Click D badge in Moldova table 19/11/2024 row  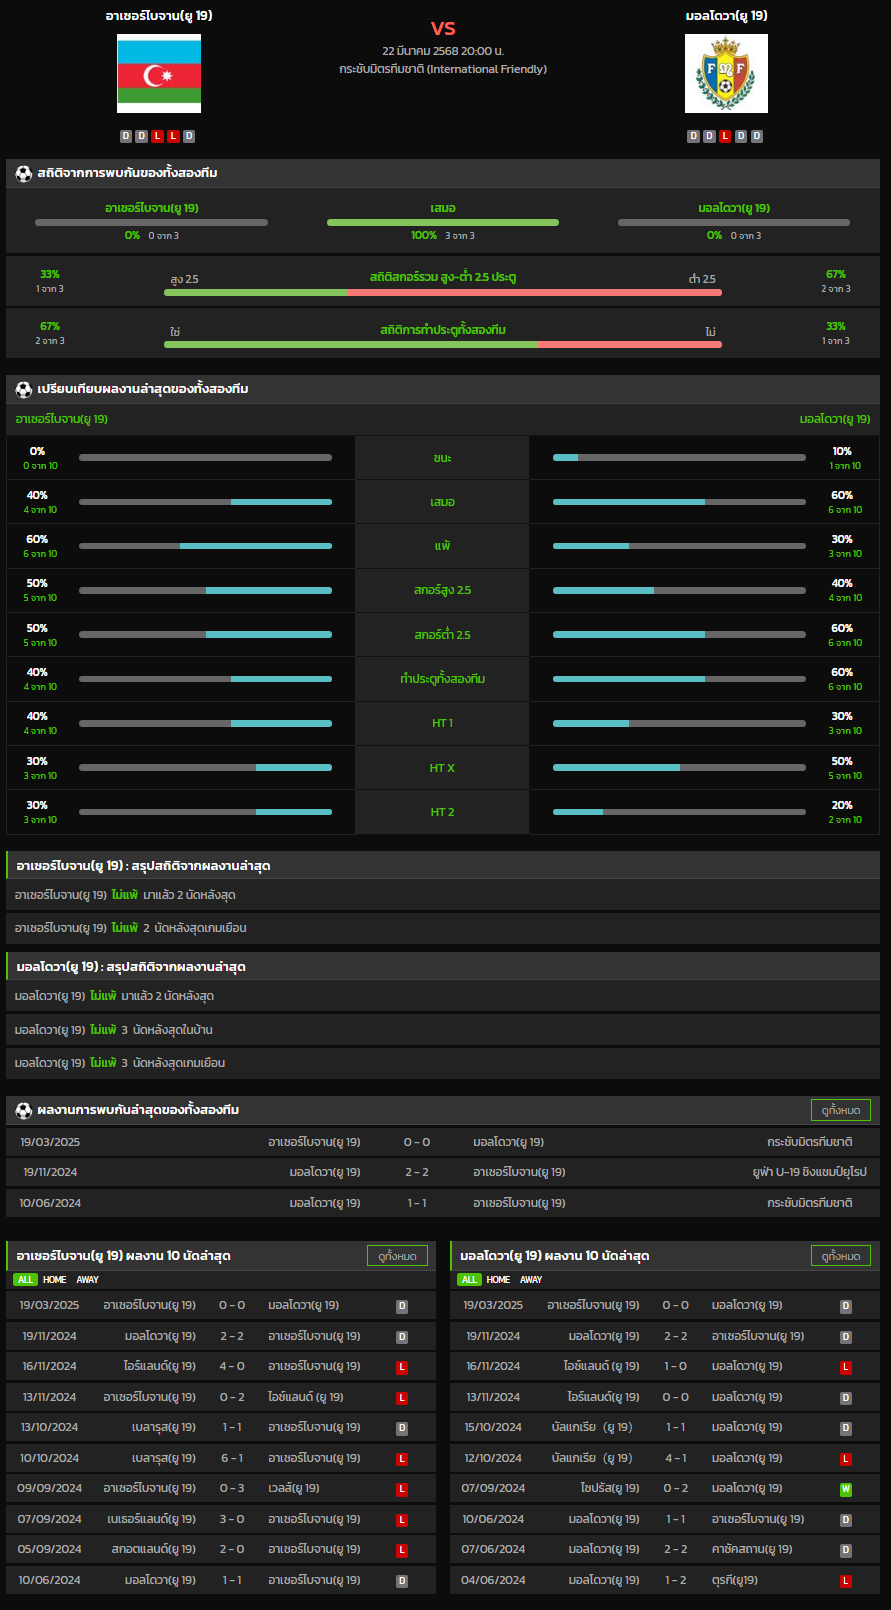coord(846,1337)
